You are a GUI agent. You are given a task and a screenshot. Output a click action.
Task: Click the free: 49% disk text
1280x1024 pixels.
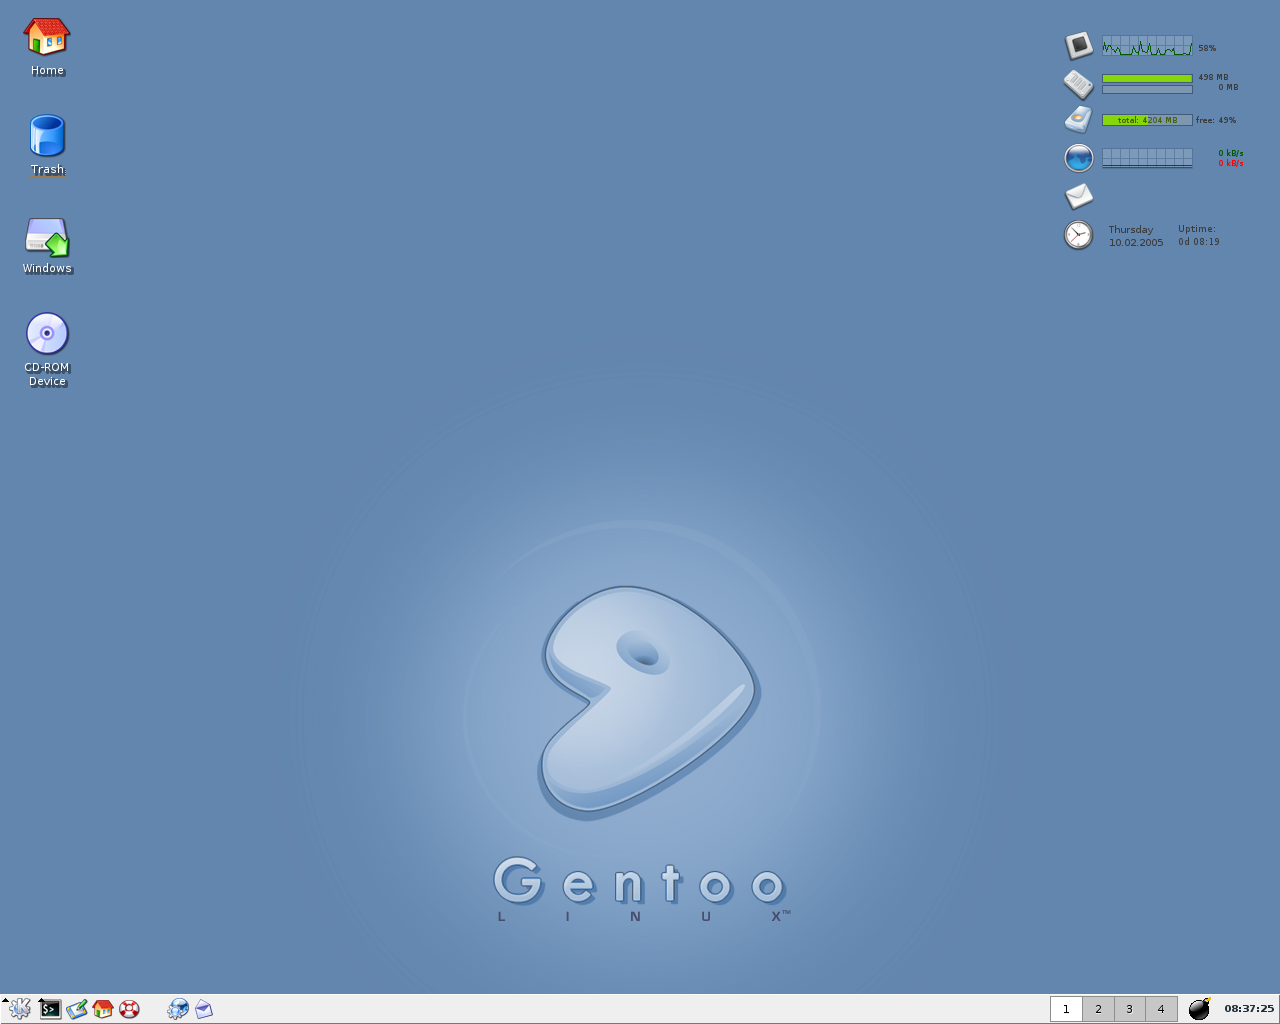1216,120
